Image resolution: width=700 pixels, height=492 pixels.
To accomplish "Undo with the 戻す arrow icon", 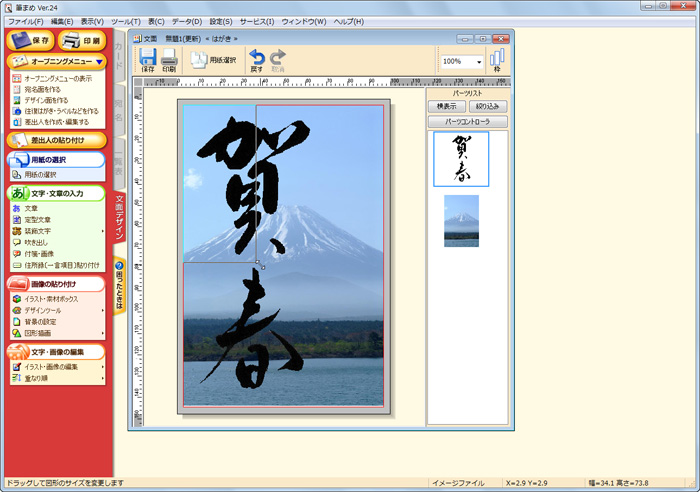I will click(x=257, y=59).
